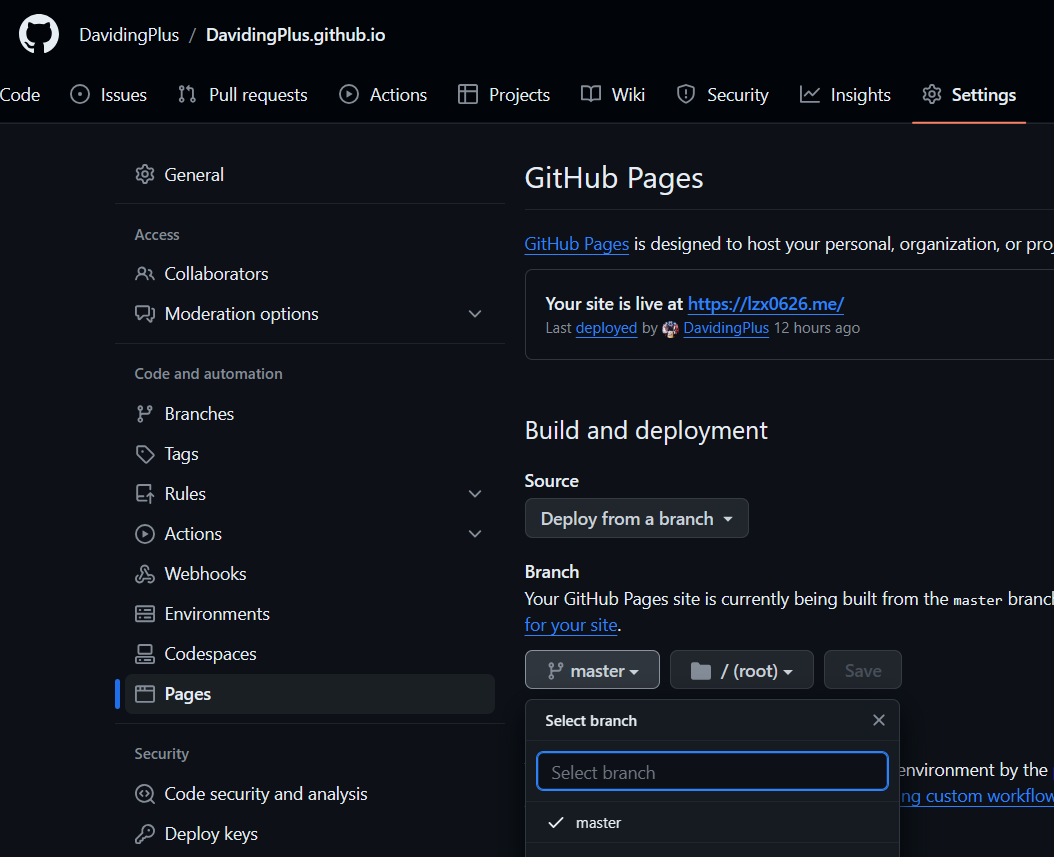Viewport: 1054px width, 857px height.
Task: Click the disabled Save button
Action: 862,670
